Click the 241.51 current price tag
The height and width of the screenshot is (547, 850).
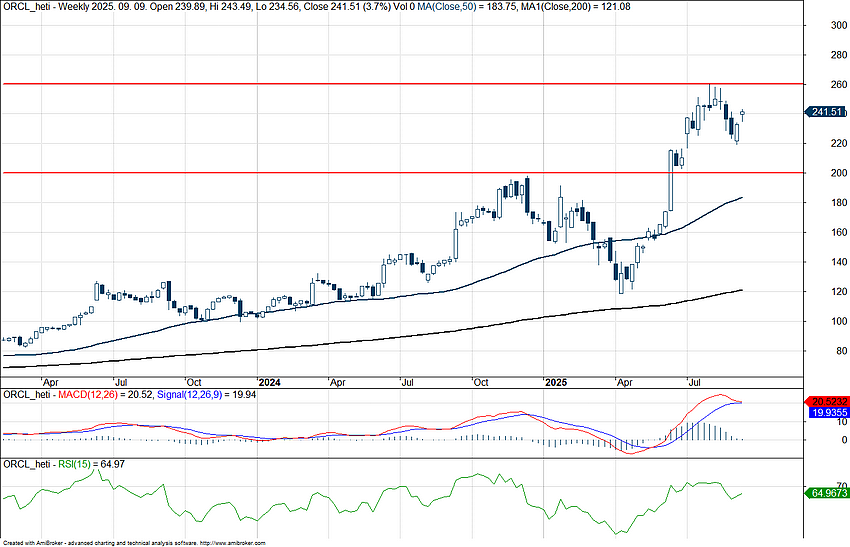coord(827,112)
